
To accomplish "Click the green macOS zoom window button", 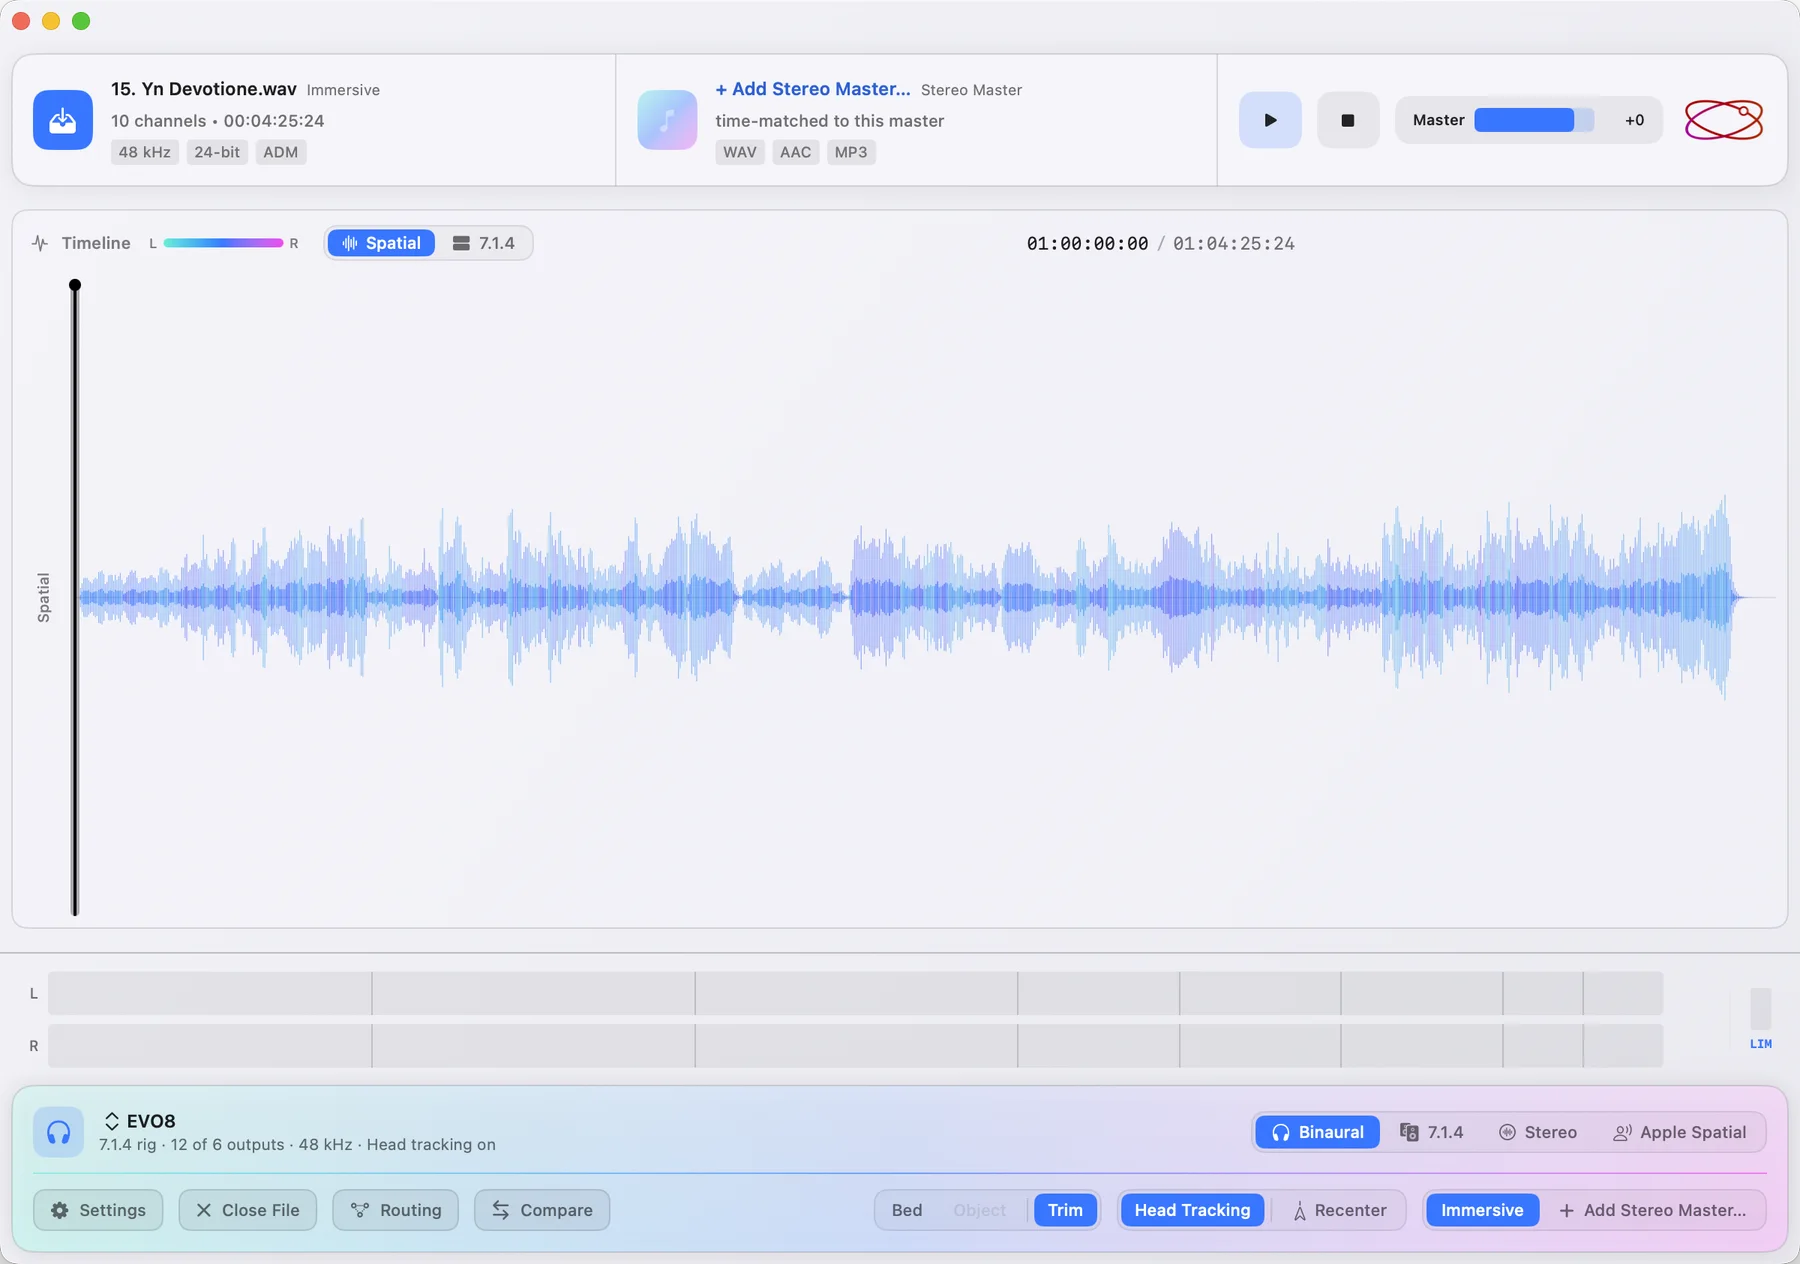I will (x=81, y=21).
